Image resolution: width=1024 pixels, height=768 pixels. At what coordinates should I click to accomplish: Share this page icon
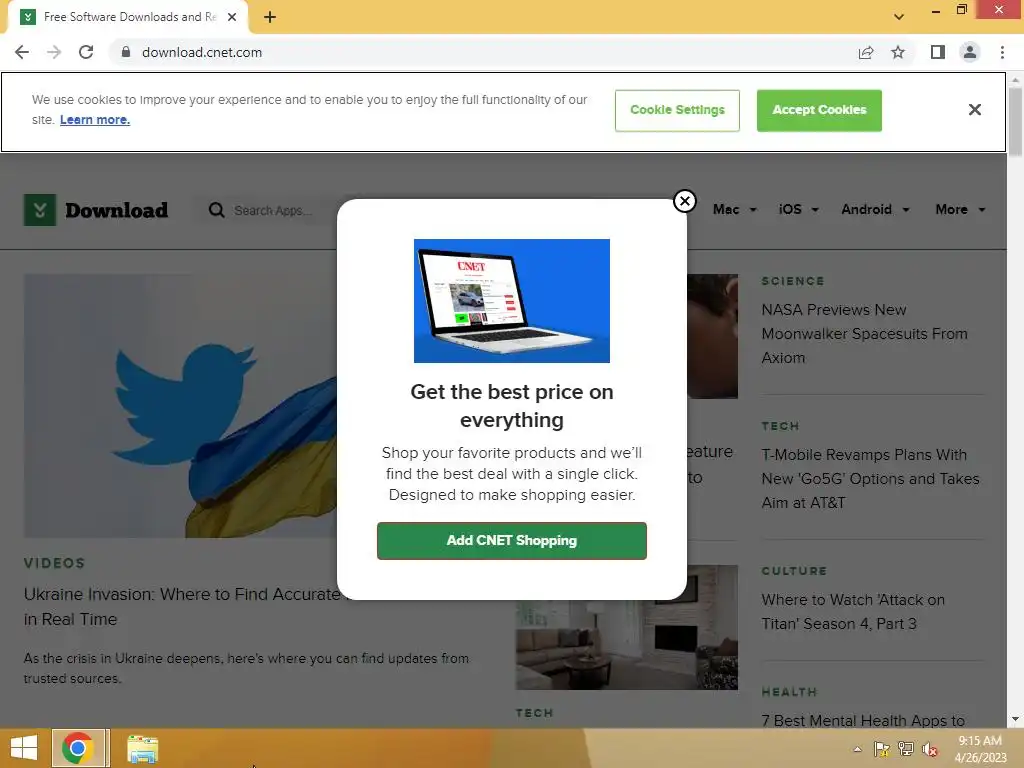pyautogui.click(x=866, y=52)
